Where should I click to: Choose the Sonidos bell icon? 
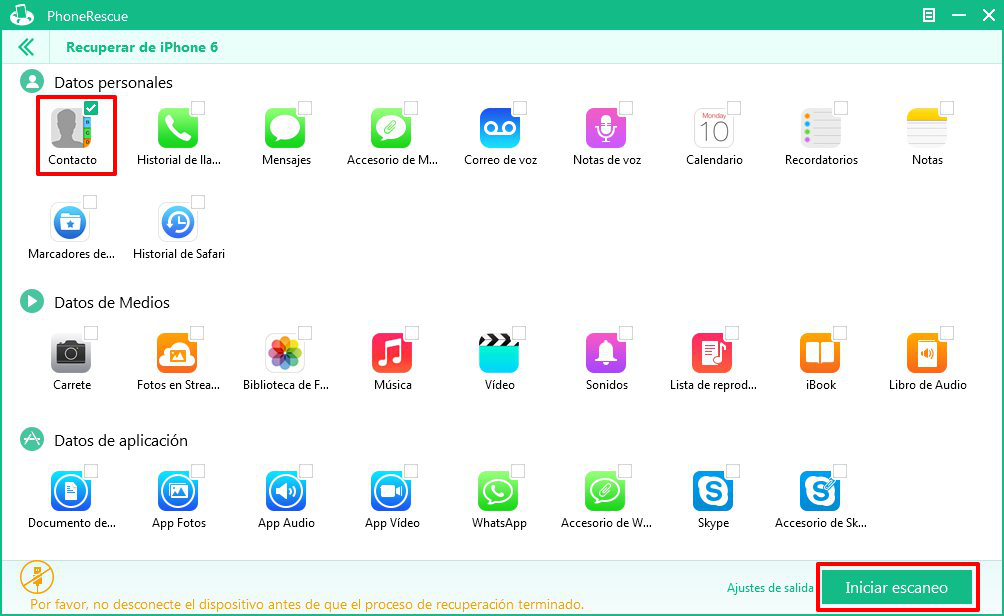pos(606,353)
